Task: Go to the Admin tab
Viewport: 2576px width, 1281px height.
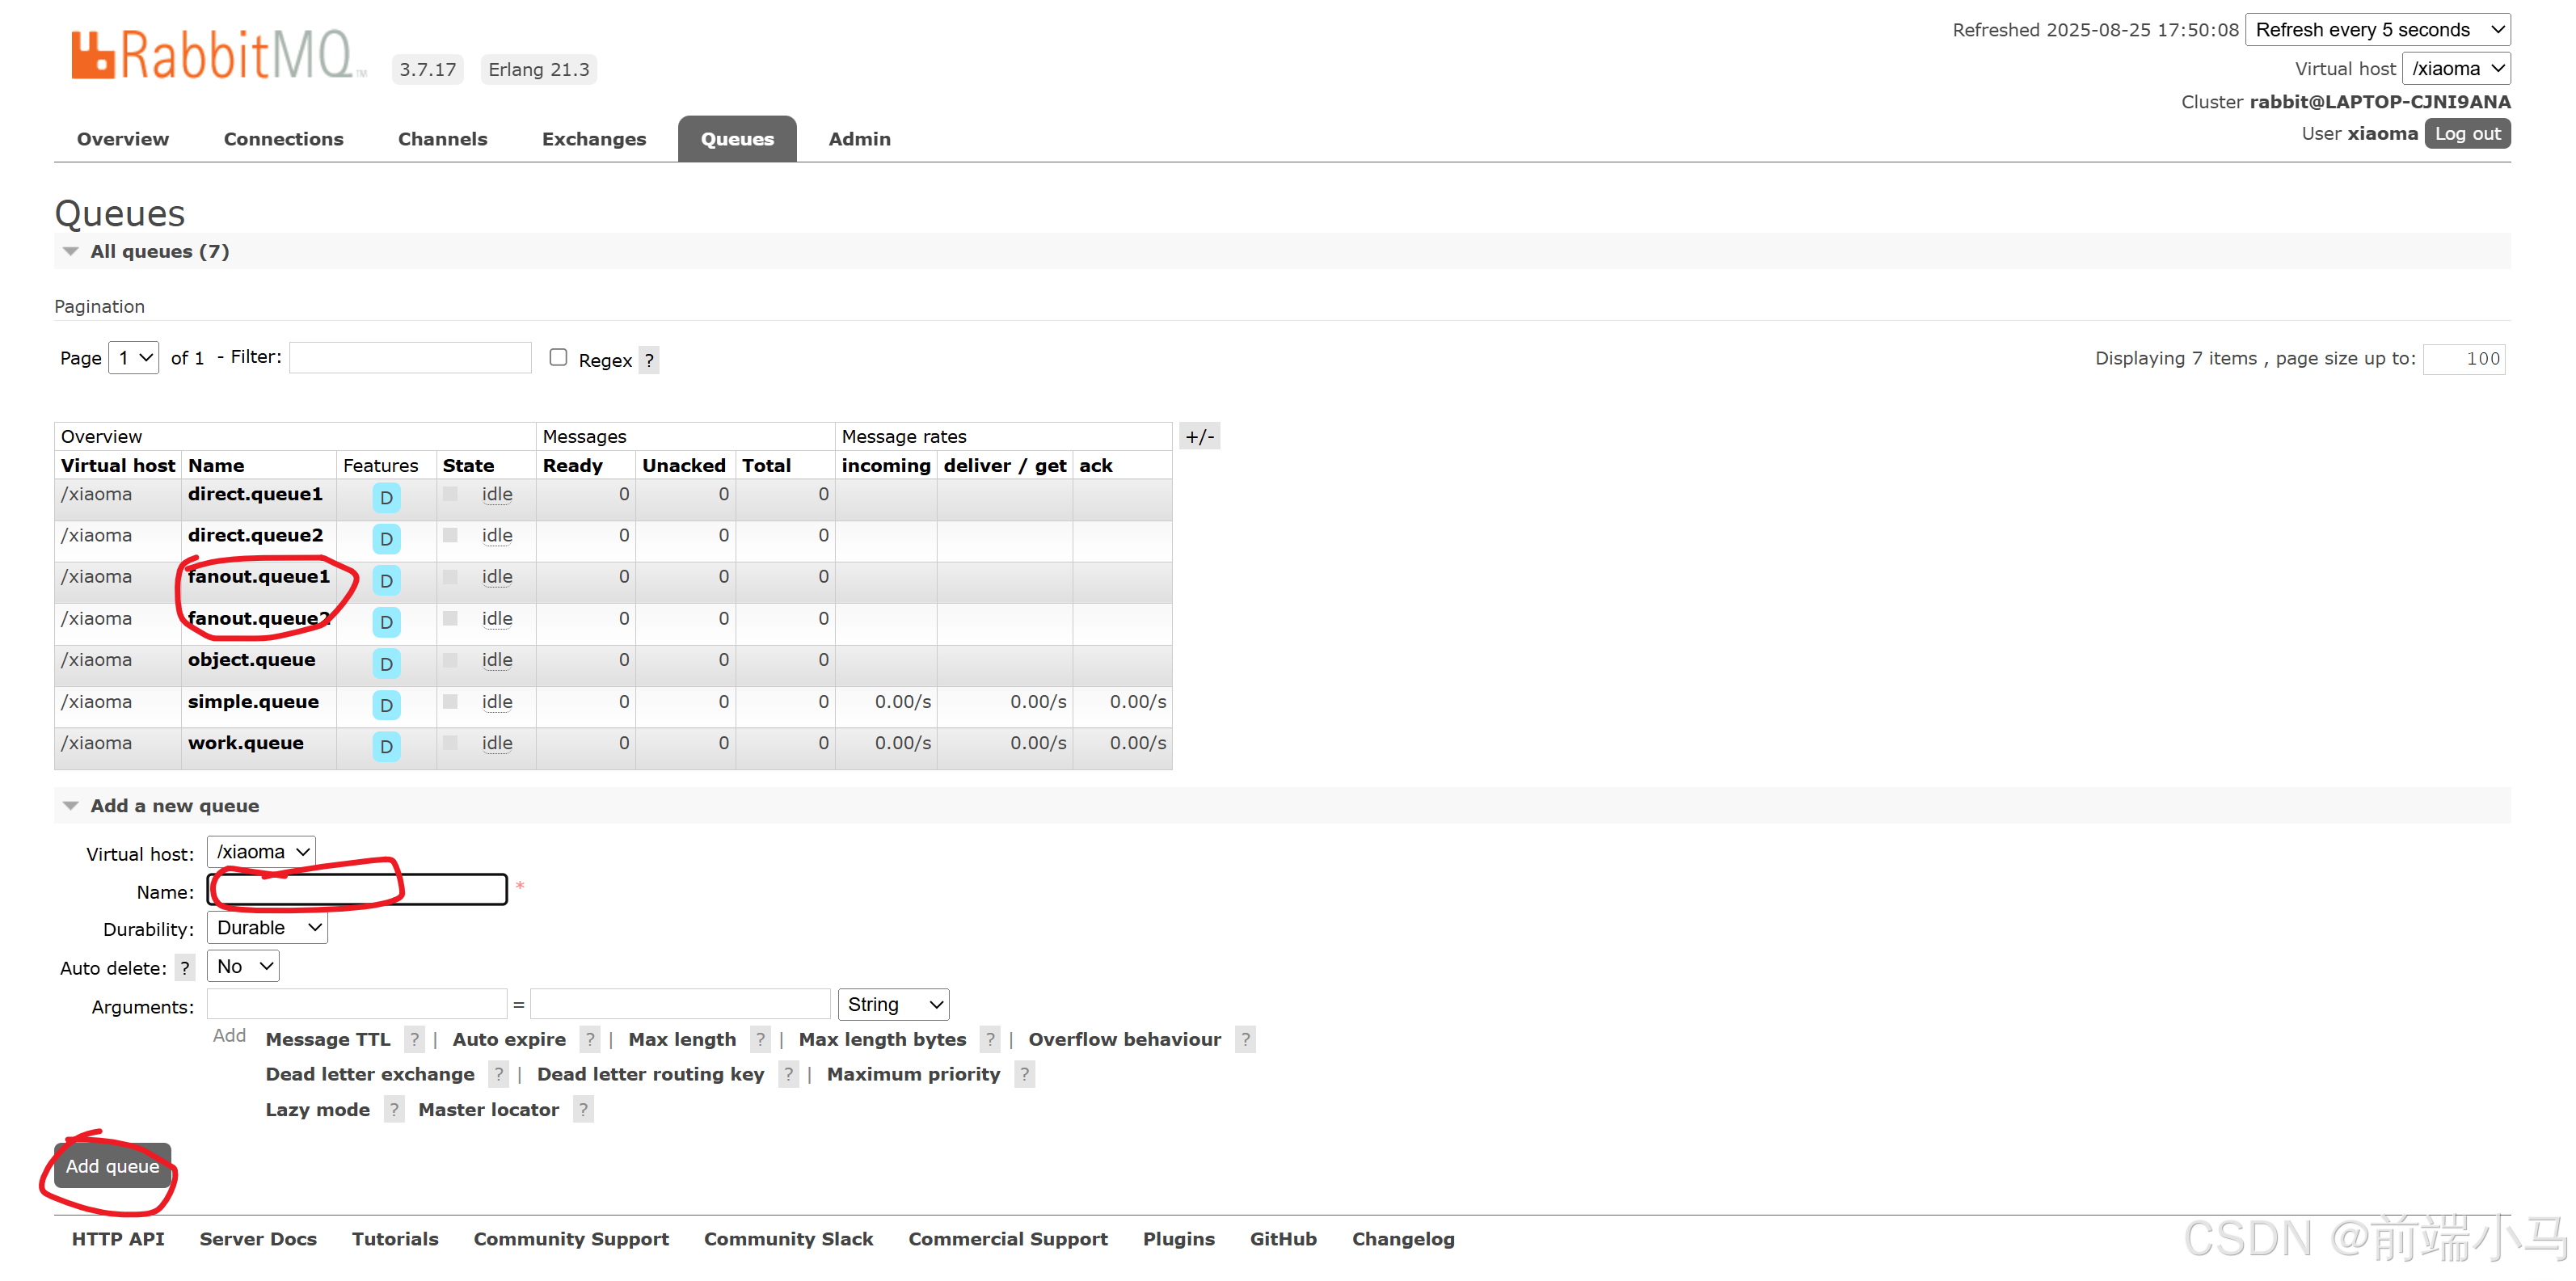Action: click(859, 139)
